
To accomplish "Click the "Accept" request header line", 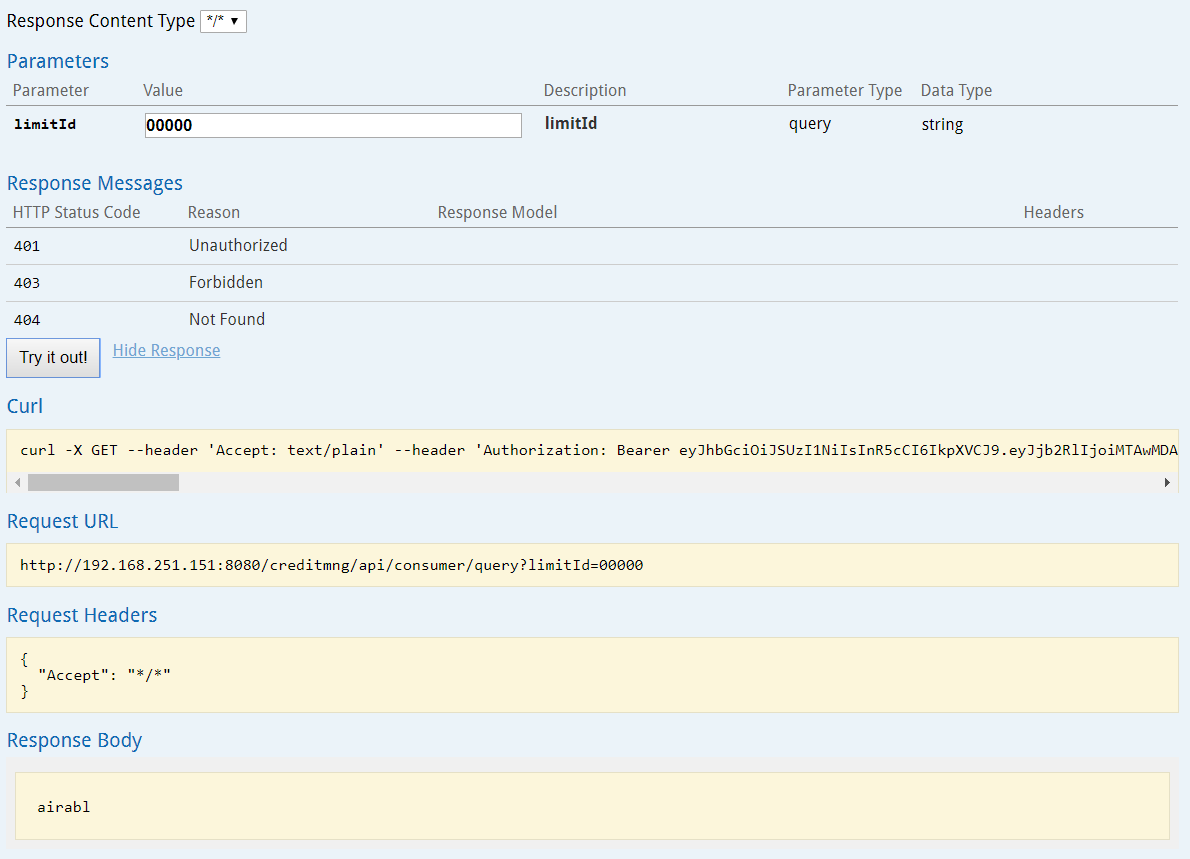I will pos(104,675).
